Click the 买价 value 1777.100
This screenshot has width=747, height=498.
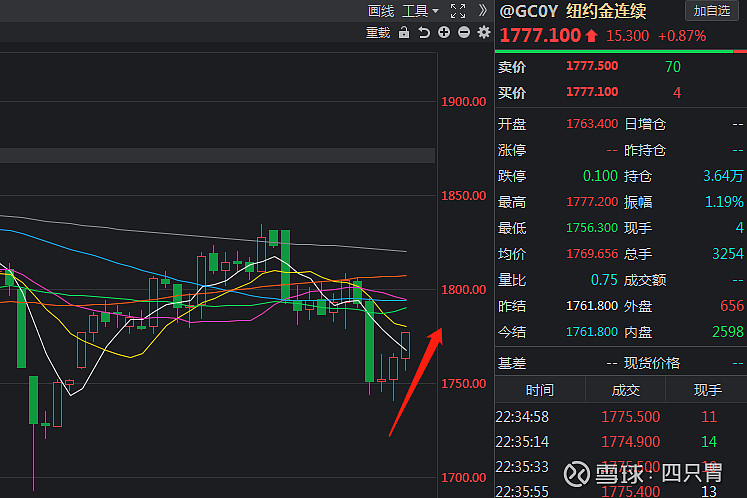coord(592,92)
